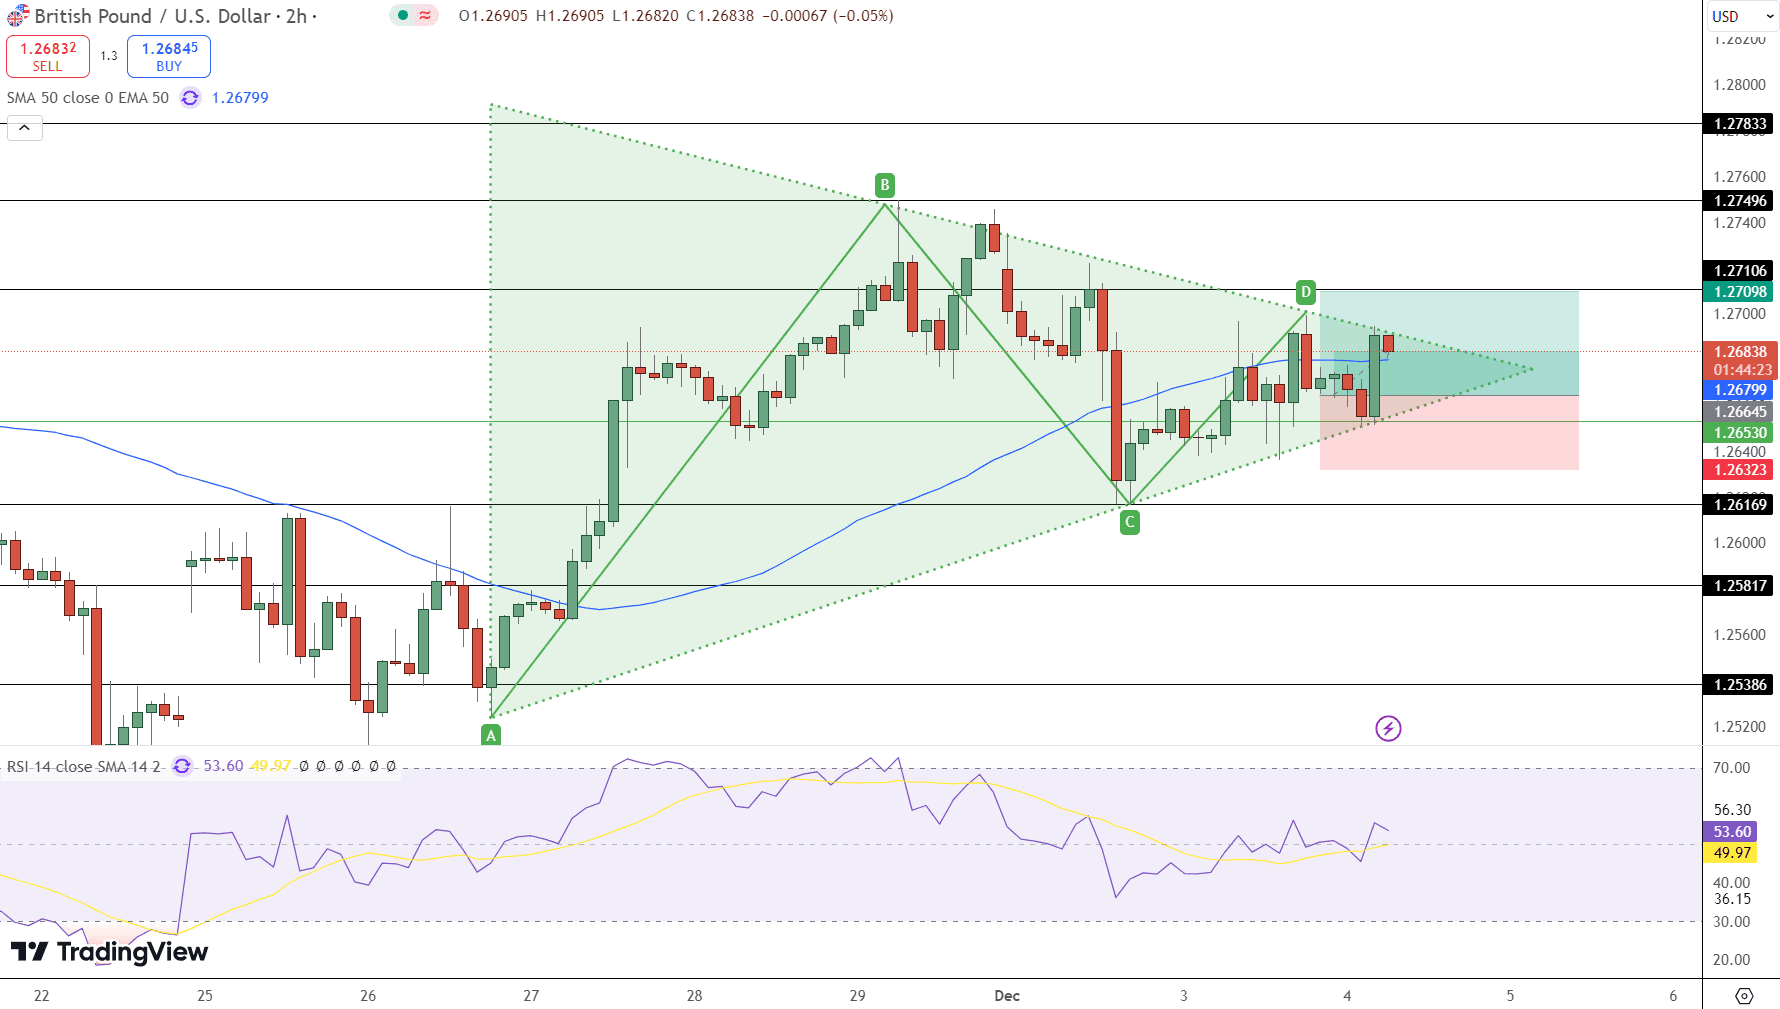Click the SMA 50 close 0 EMA 50 legend
This screenshot has width=1780, height=1009.
88,97
